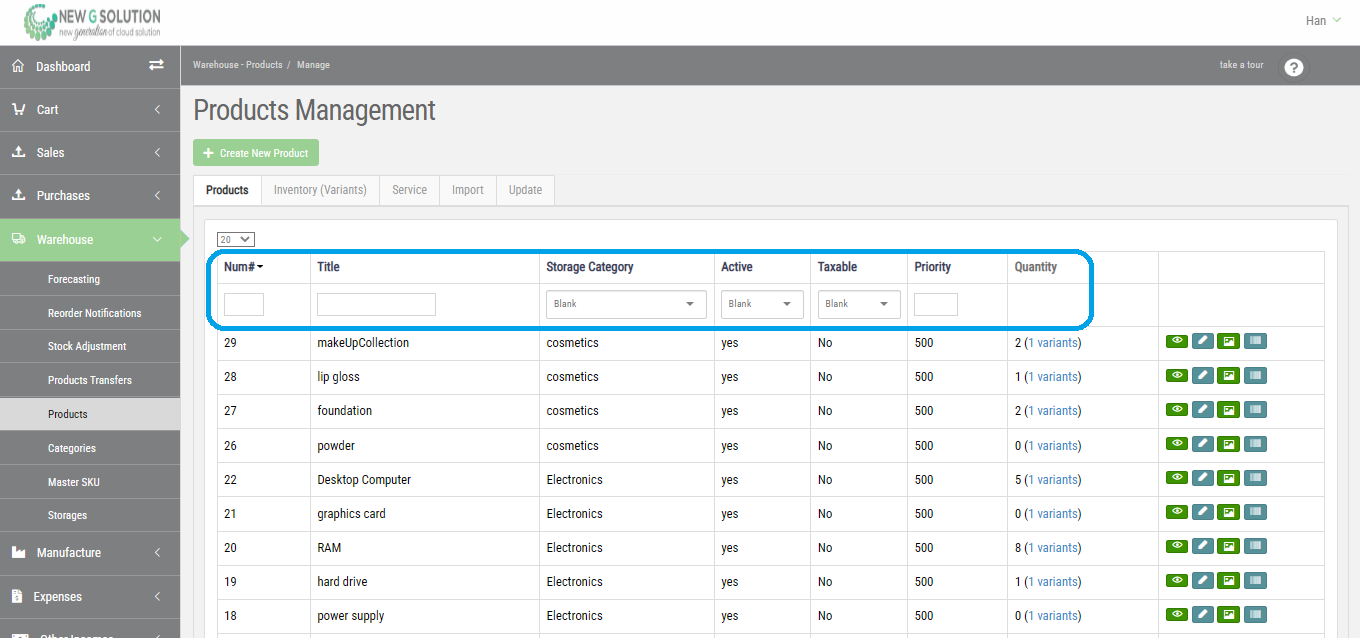This screenshot has height=638, width=1360.
Task: Open Stock Adjustment in Warehouse submenu
Action: (x=87, y=346)
